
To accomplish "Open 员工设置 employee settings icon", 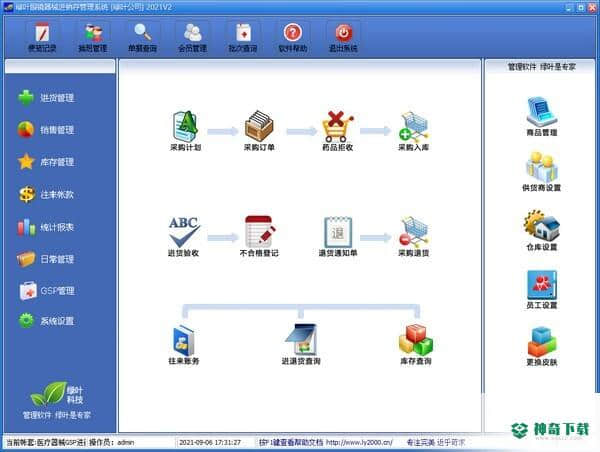I will [541, 290].
